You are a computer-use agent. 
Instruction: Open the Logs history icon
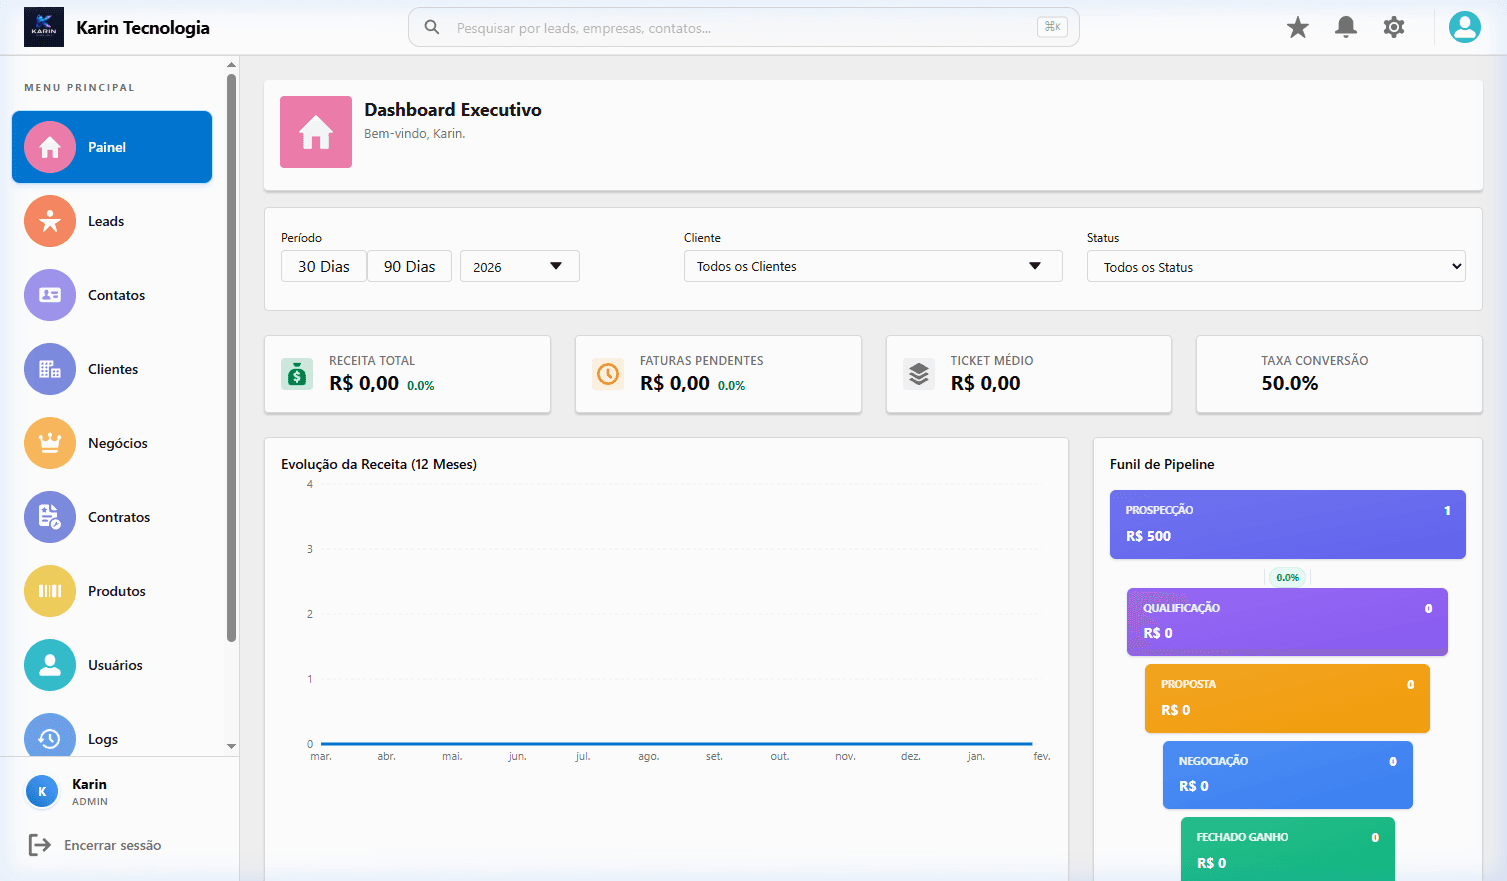(x=49, y=738)
